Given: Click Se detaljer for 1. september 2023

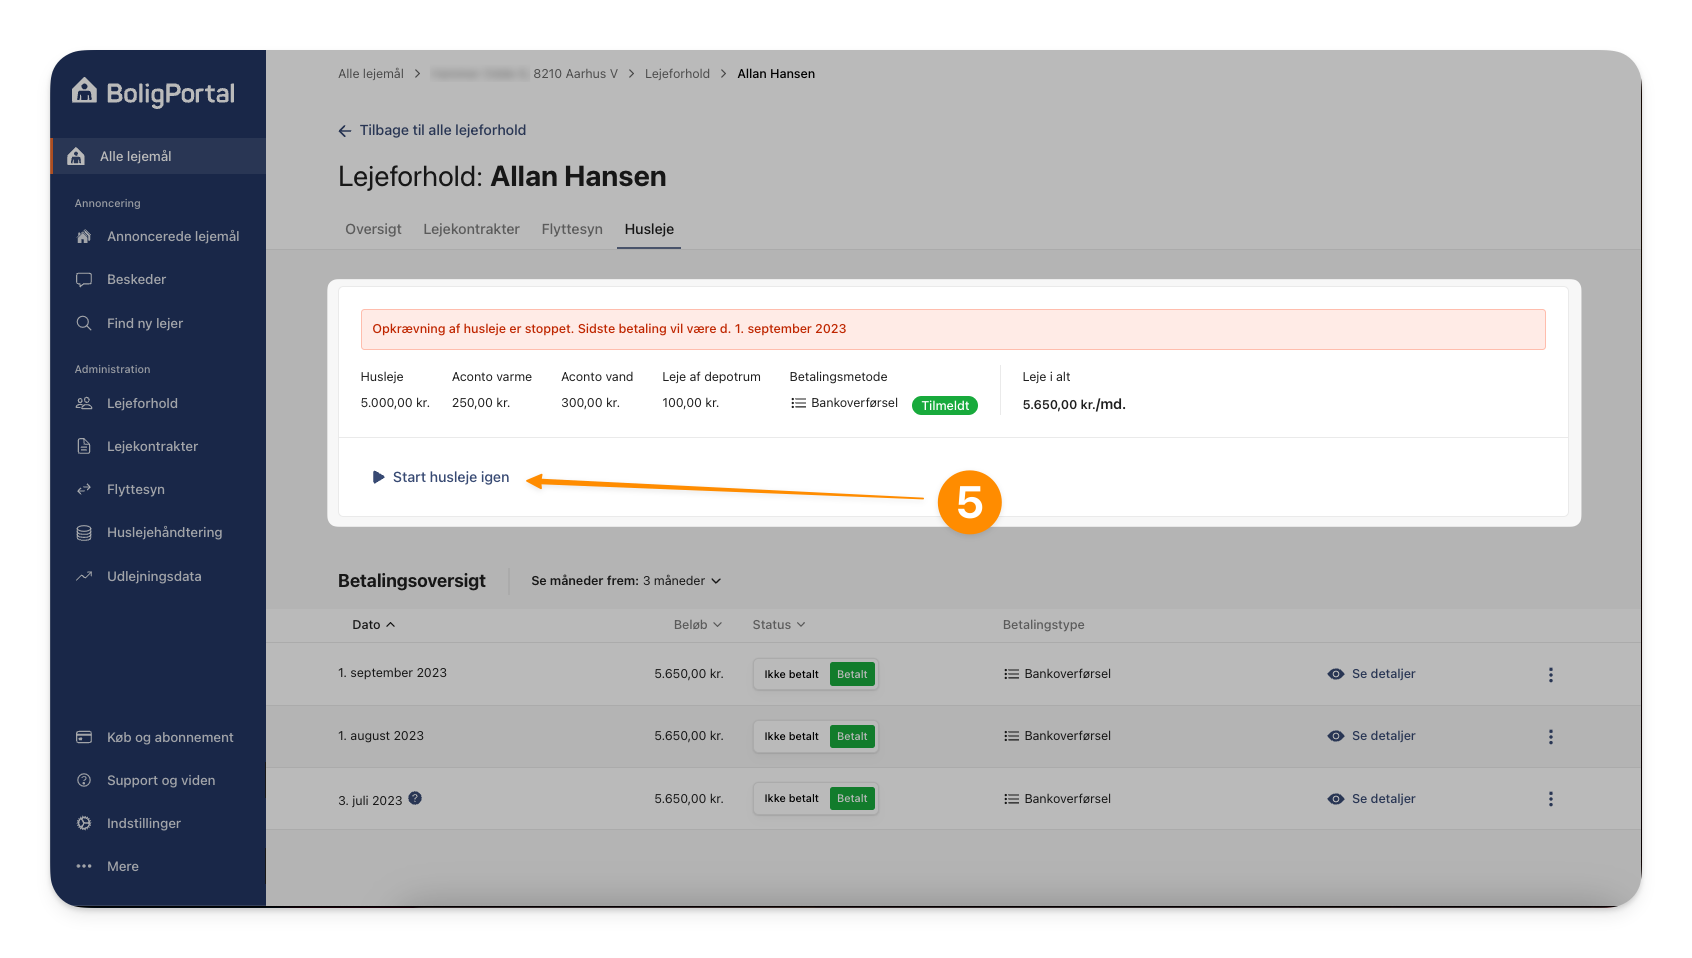Looking at the screenshot, I should [1383, 674].
